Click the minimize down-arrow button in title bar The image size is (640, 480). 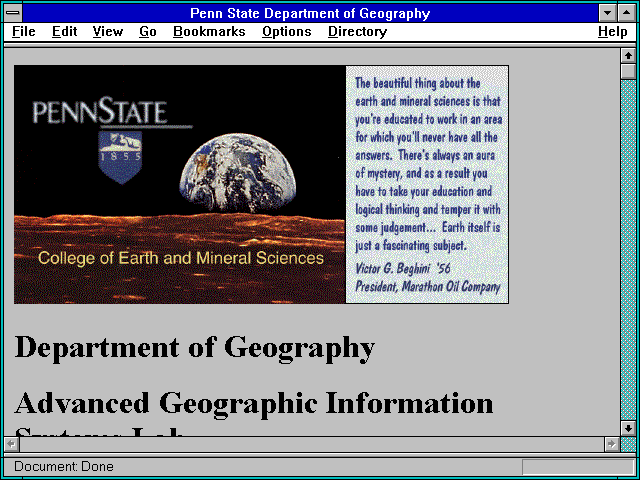tap(608, 13)
